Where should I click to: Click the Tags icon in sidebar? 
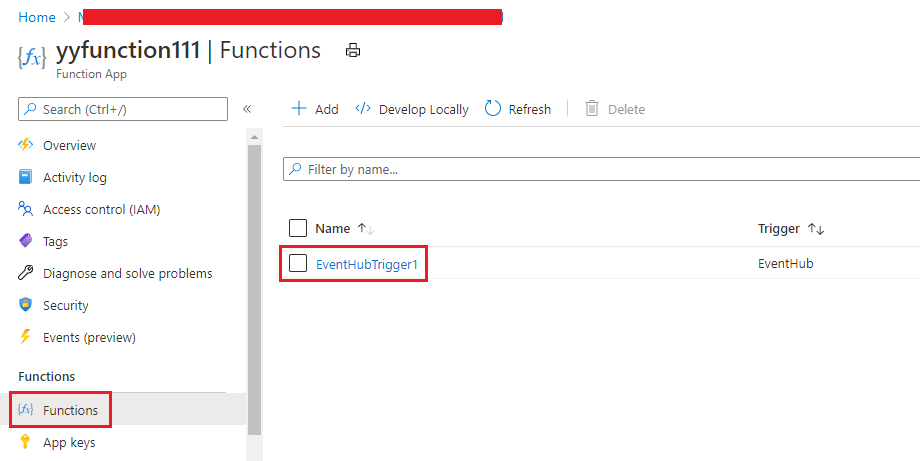pos(26,241)
